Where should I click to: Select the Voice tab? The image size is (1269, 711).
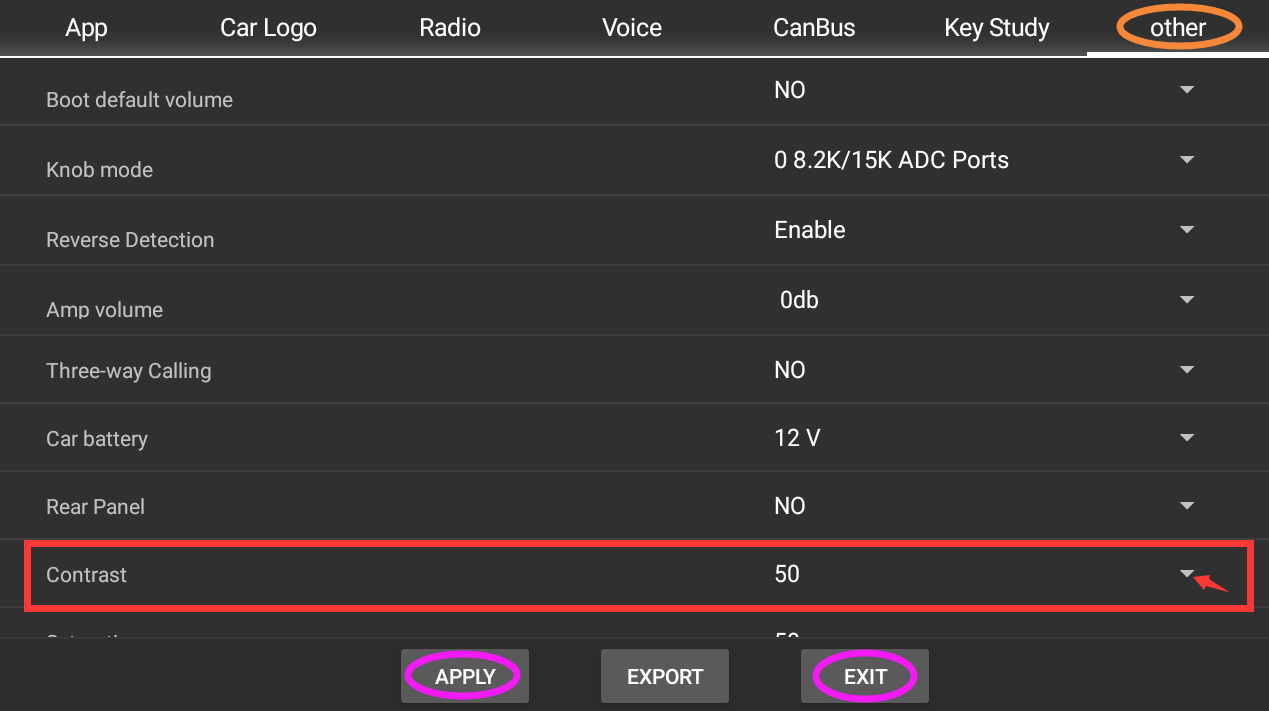coord(632,27)
